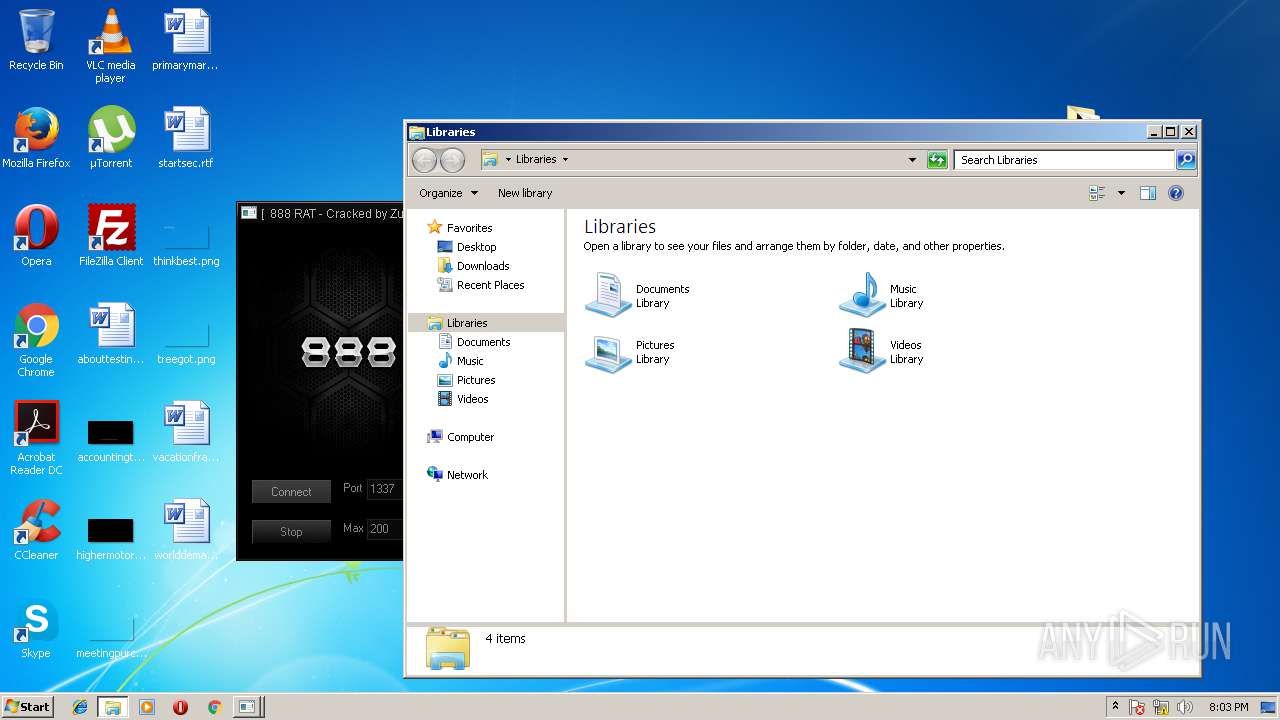
Task: Click the 8:03 PM taskbar clock
Action: coord(1228,707)
